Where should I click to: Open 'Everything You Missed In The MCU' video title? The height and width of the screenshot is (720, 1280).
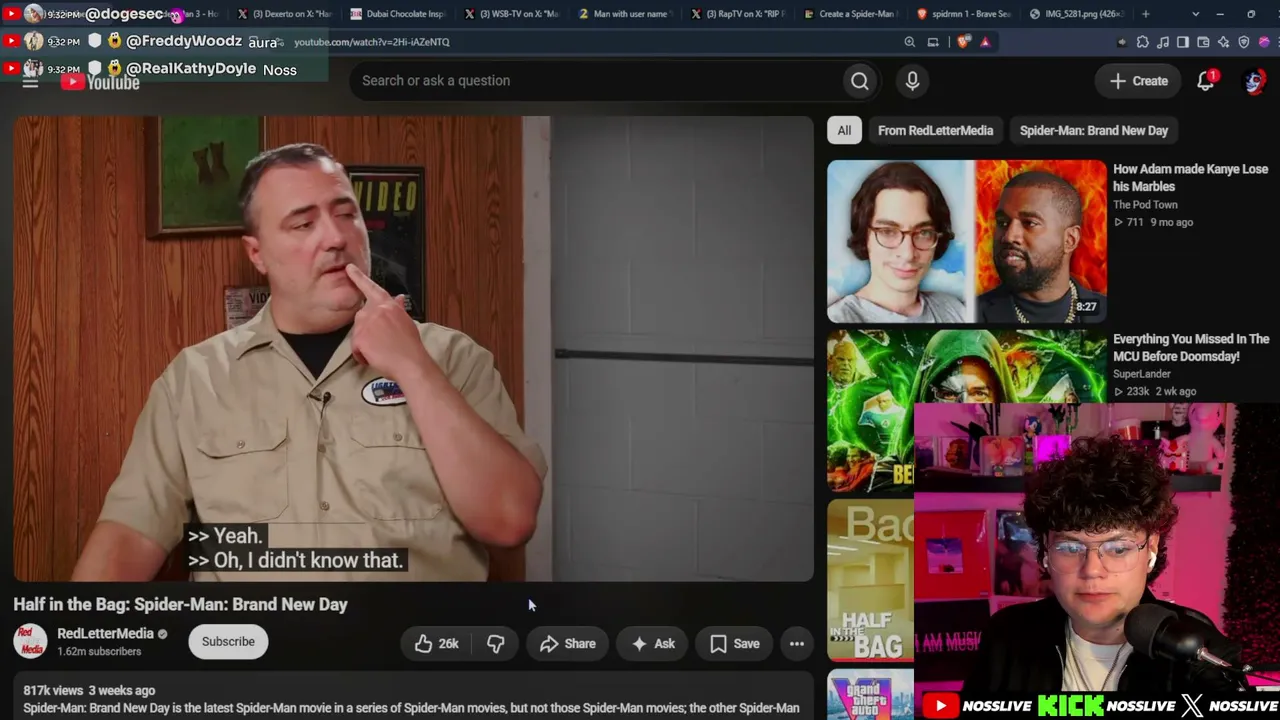click(x=1191, y=348)
